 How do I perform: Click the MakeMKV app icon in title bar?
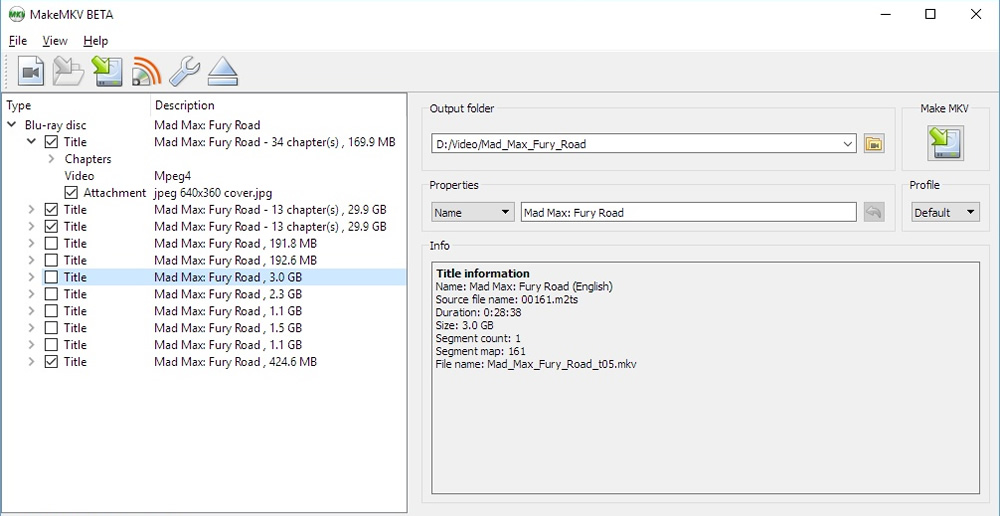[17, 14]
